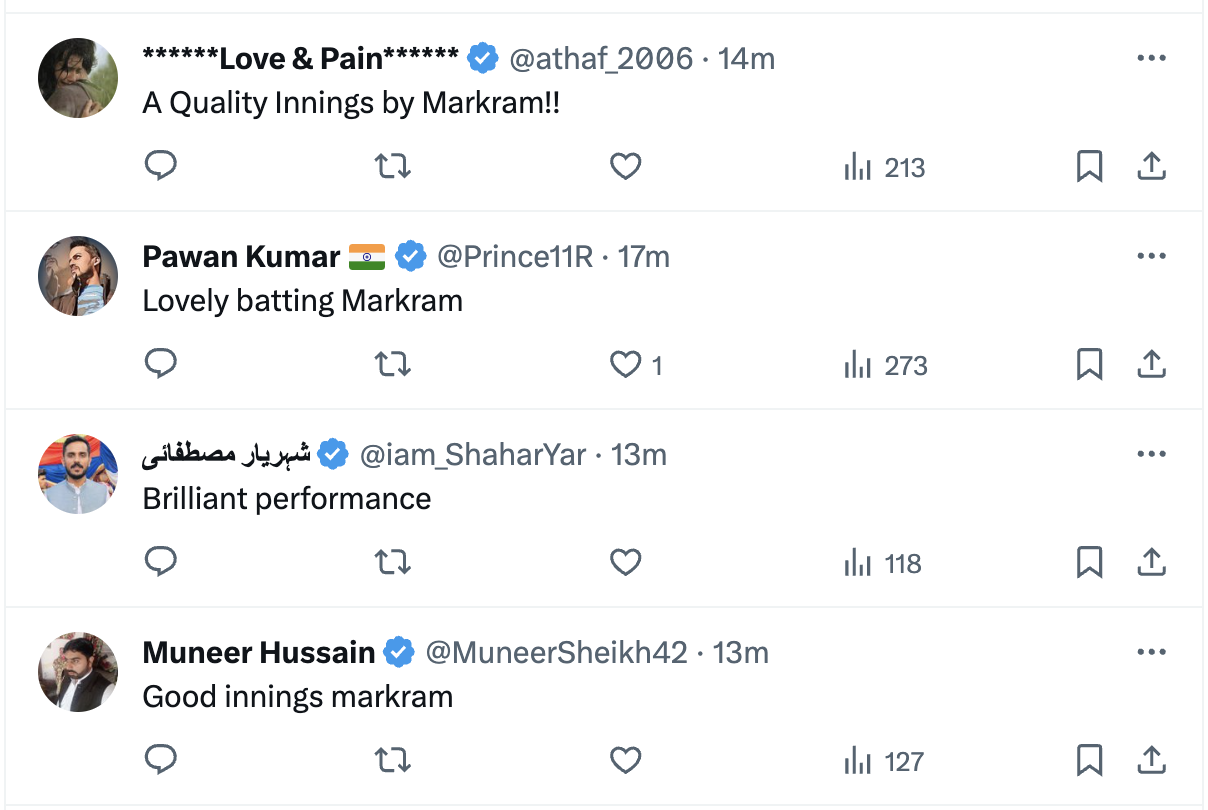Like the 'Brilliant performance' tweet

(x=625, y=562)
